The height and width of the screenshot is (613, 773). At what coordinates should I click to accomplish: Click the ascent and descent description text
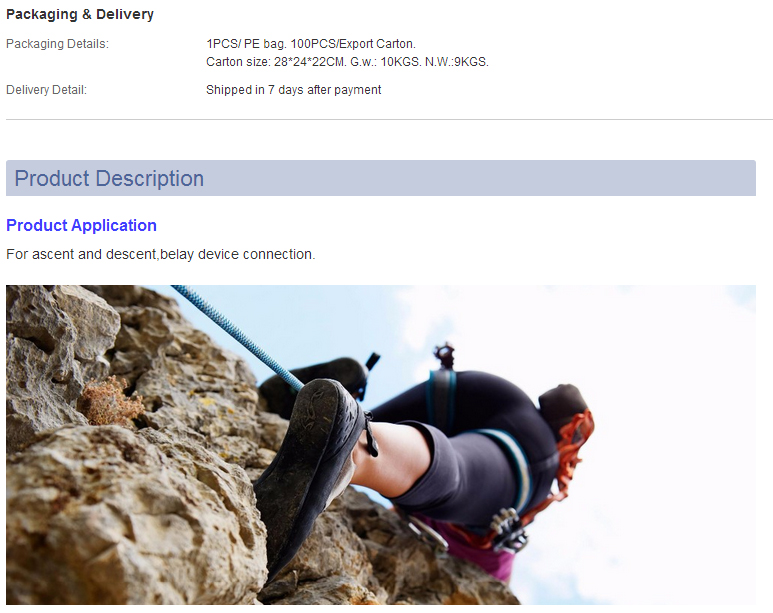160,254
